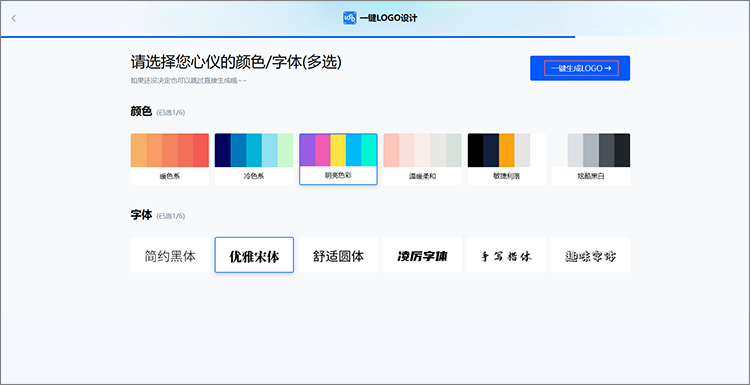Select the 冷色系 cool color palette

[254, 159]
